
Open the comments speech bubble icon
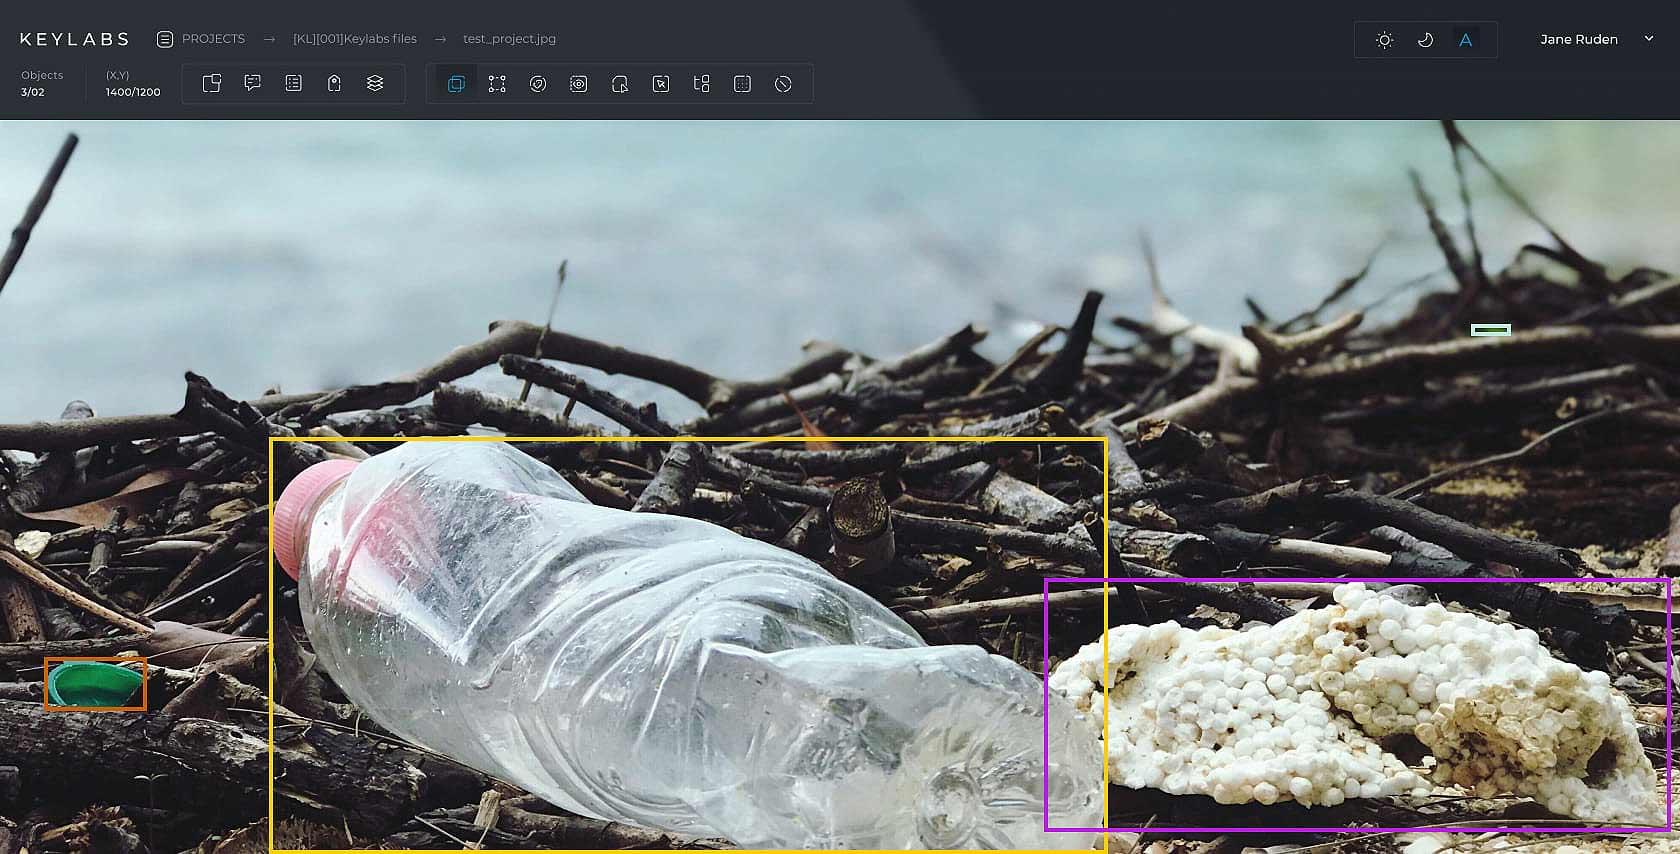[x=252, y=83]
